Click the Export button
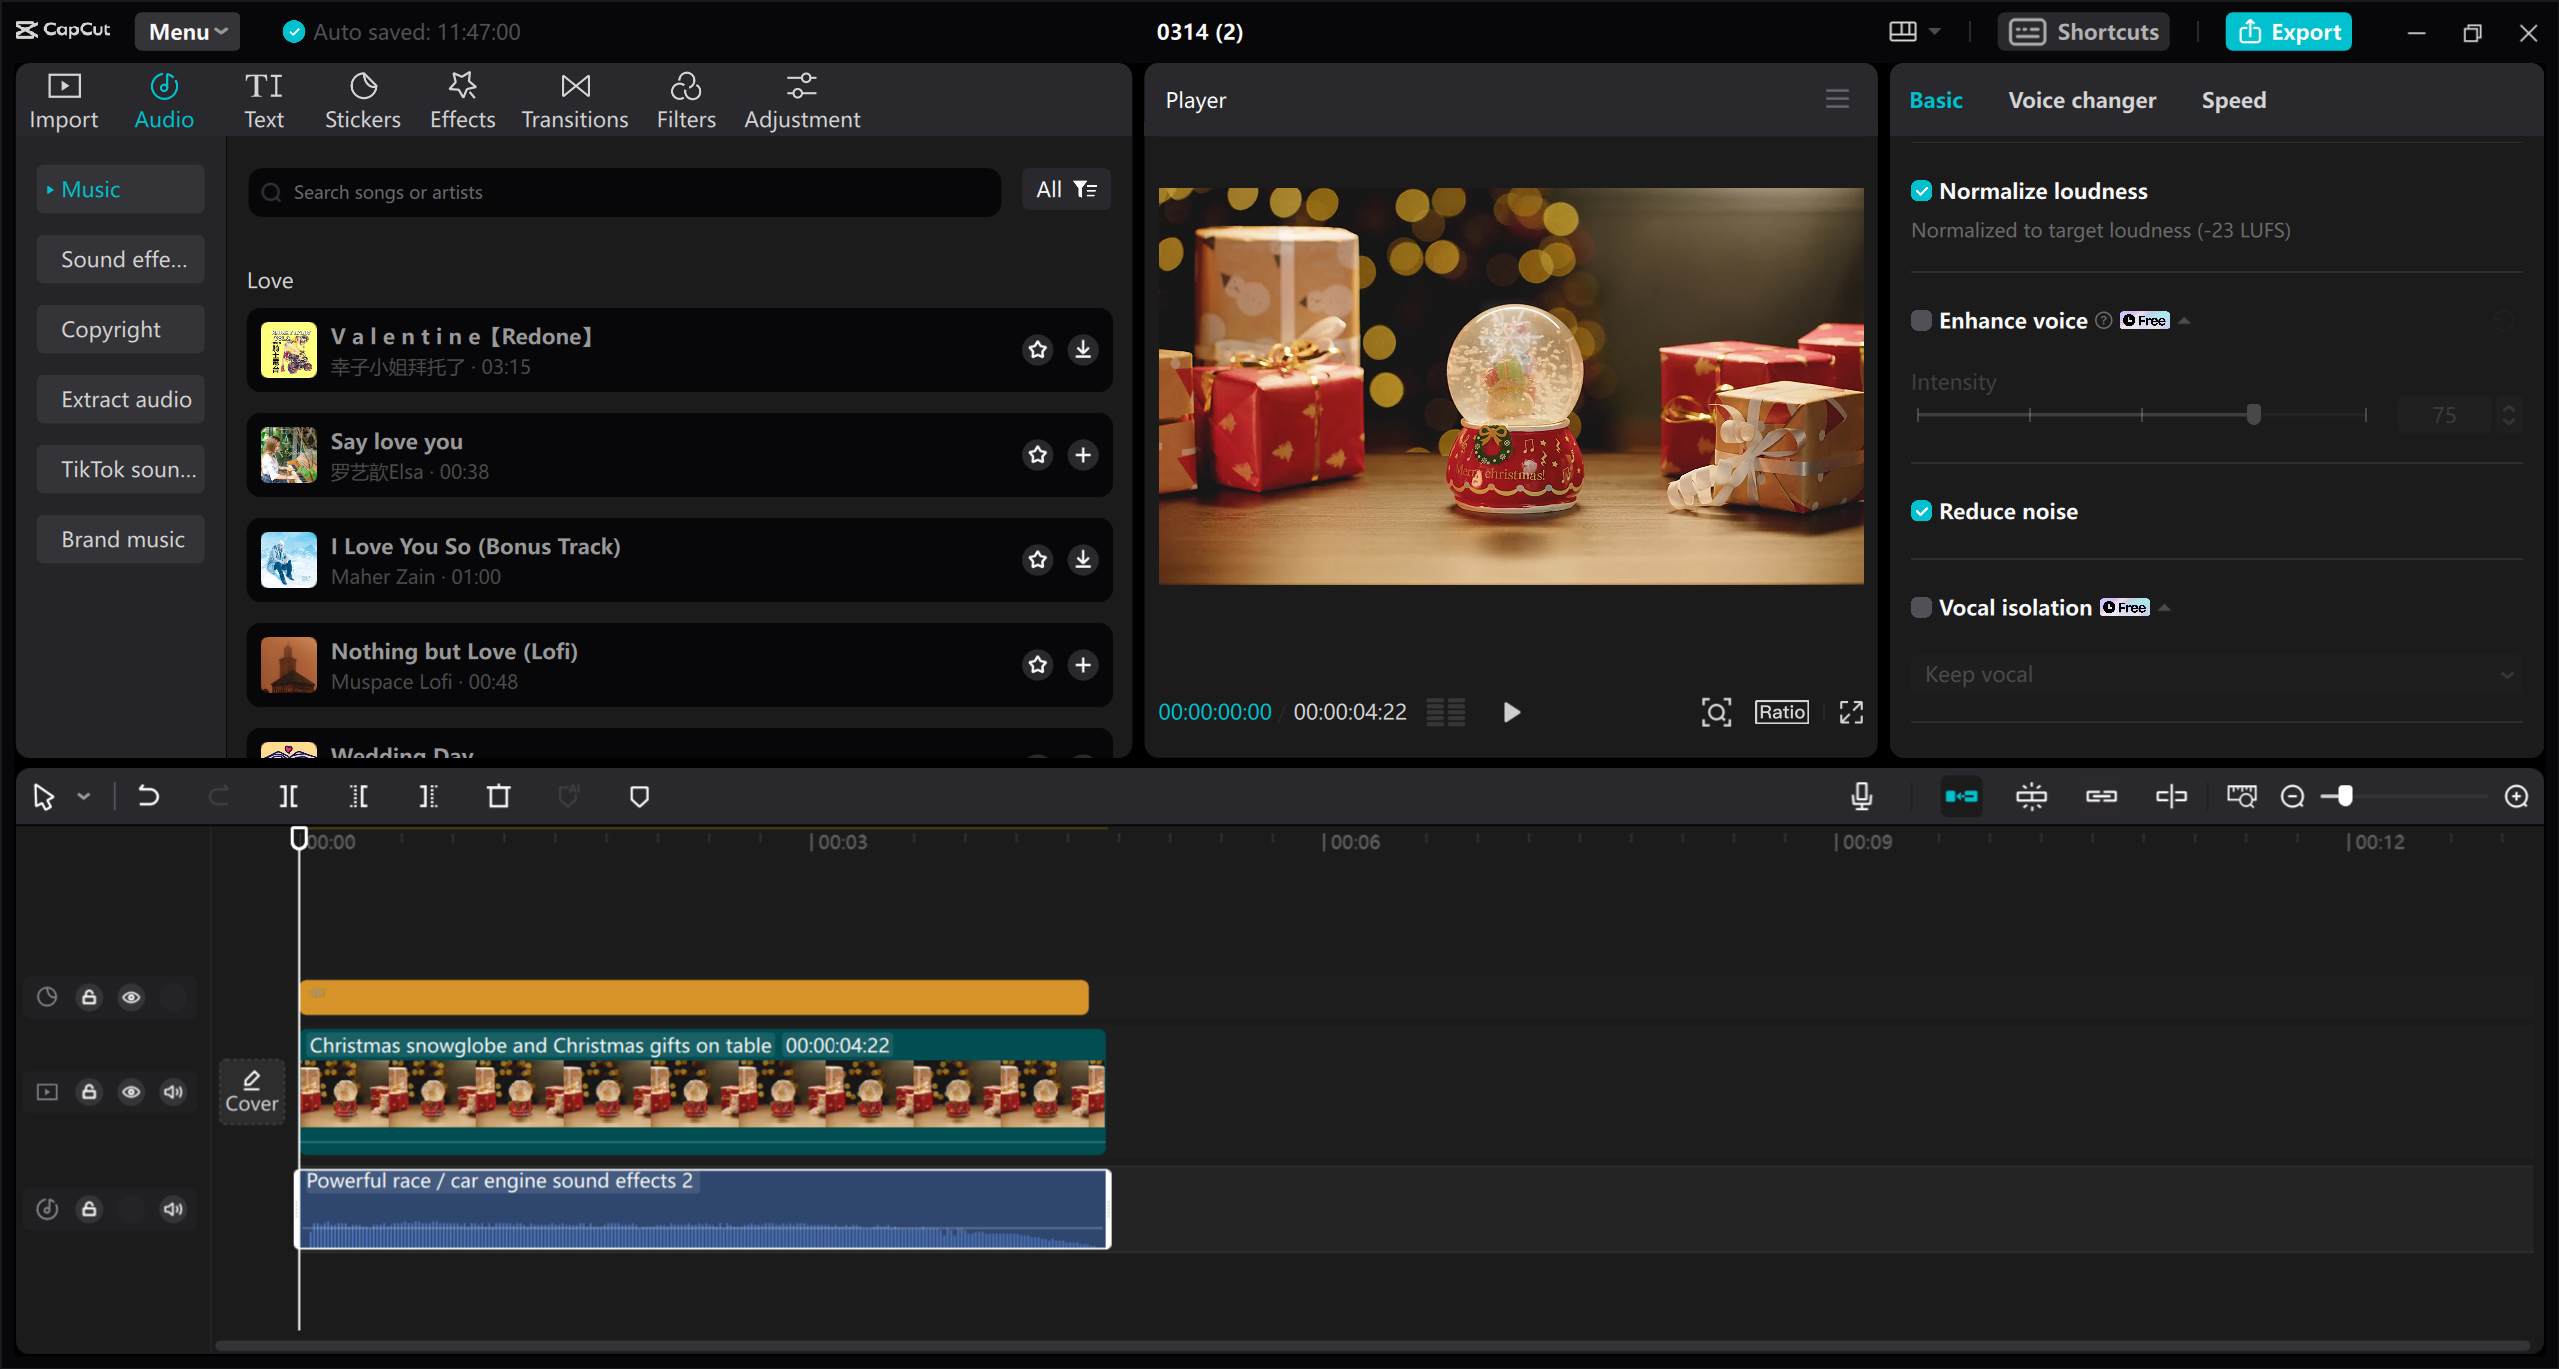The height and width of the screenshot is (1369, 2559). (2288, 31)
